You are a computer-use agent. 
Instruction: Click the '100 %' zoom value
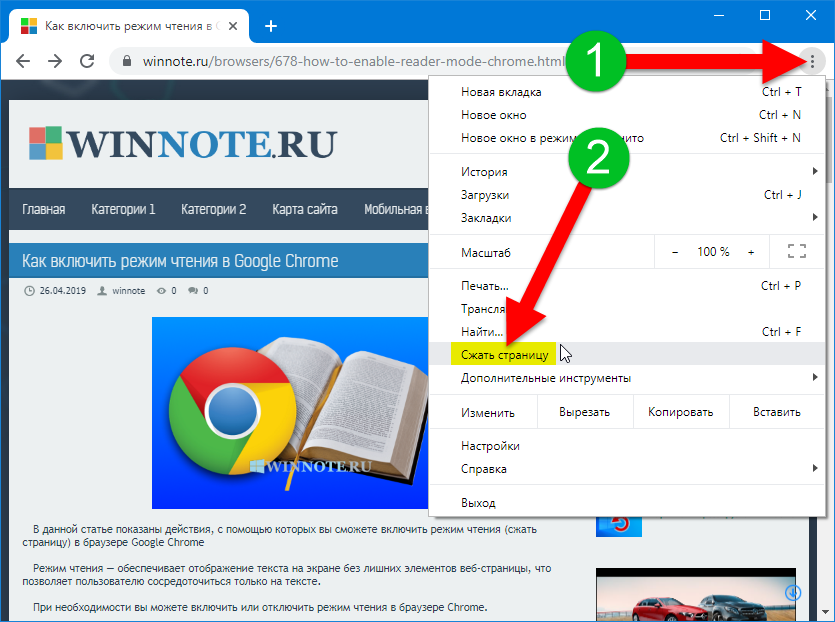point(713,252)
